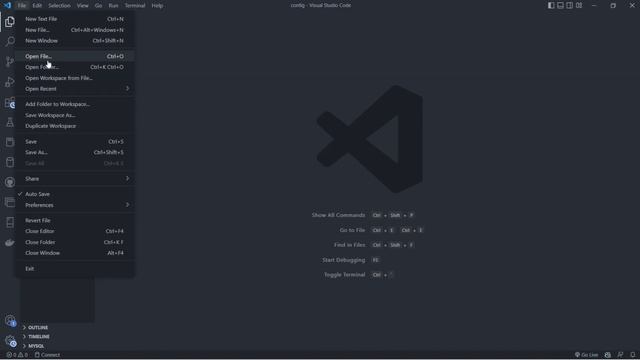Open the Help menu
The image size is (640, 360).
[157, 5]
